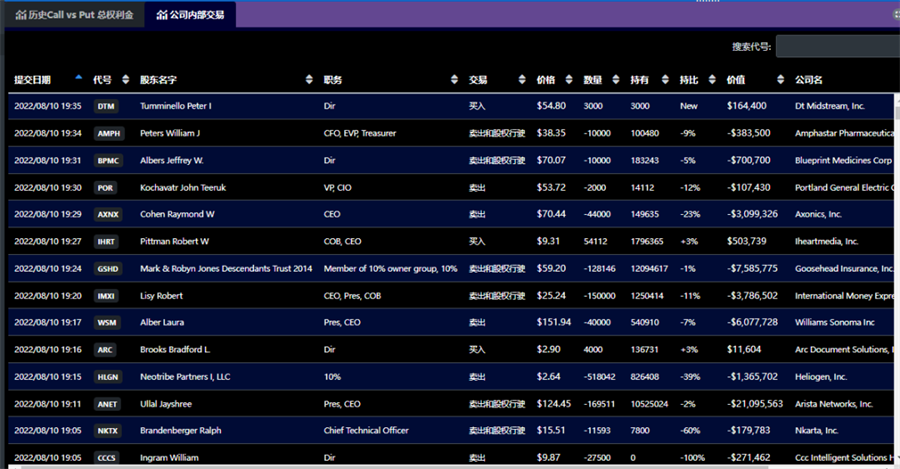Sort table by 代号 column arrows
The width and height of the screenshot is (900, 469).
point(126,80)
